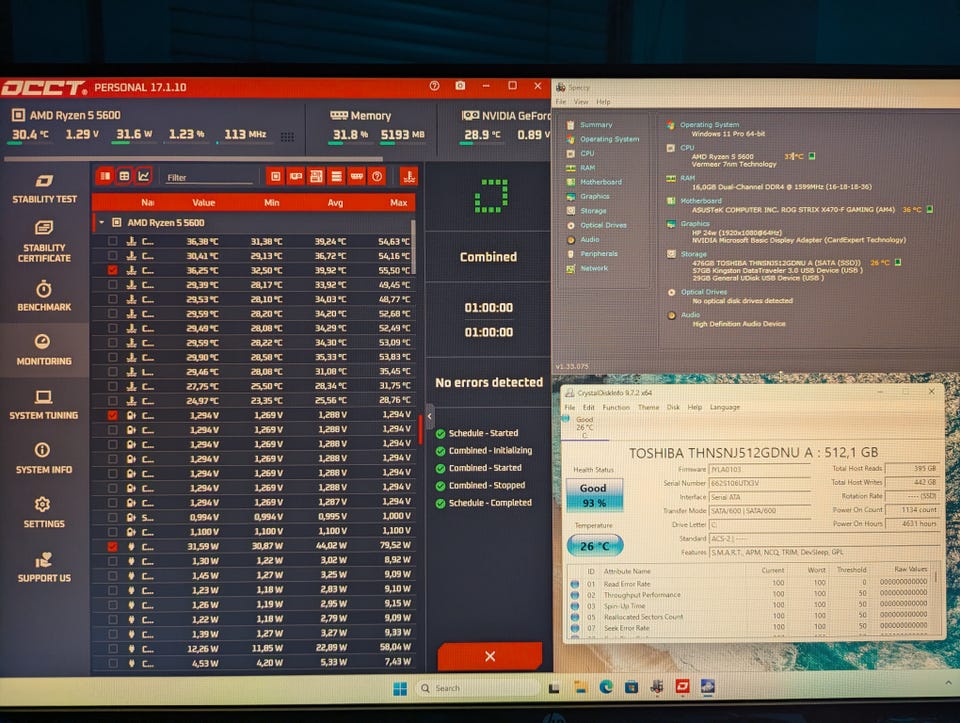Check the power row showing 12,26 W
The image size is (960, 723).
pyautogui.click(x=113, y=648)
